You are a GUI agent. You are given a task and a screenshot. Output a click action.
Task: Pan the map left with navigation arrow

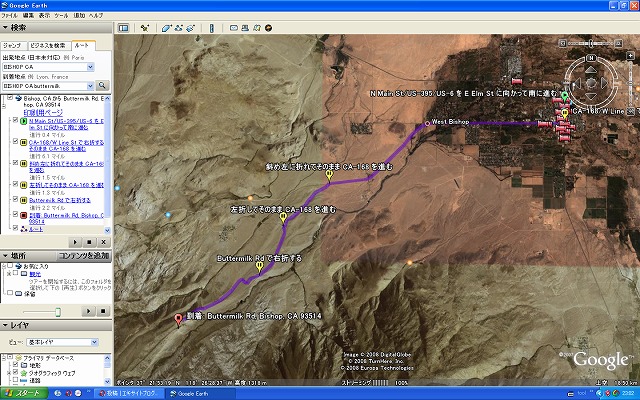(x=577, y=84)
